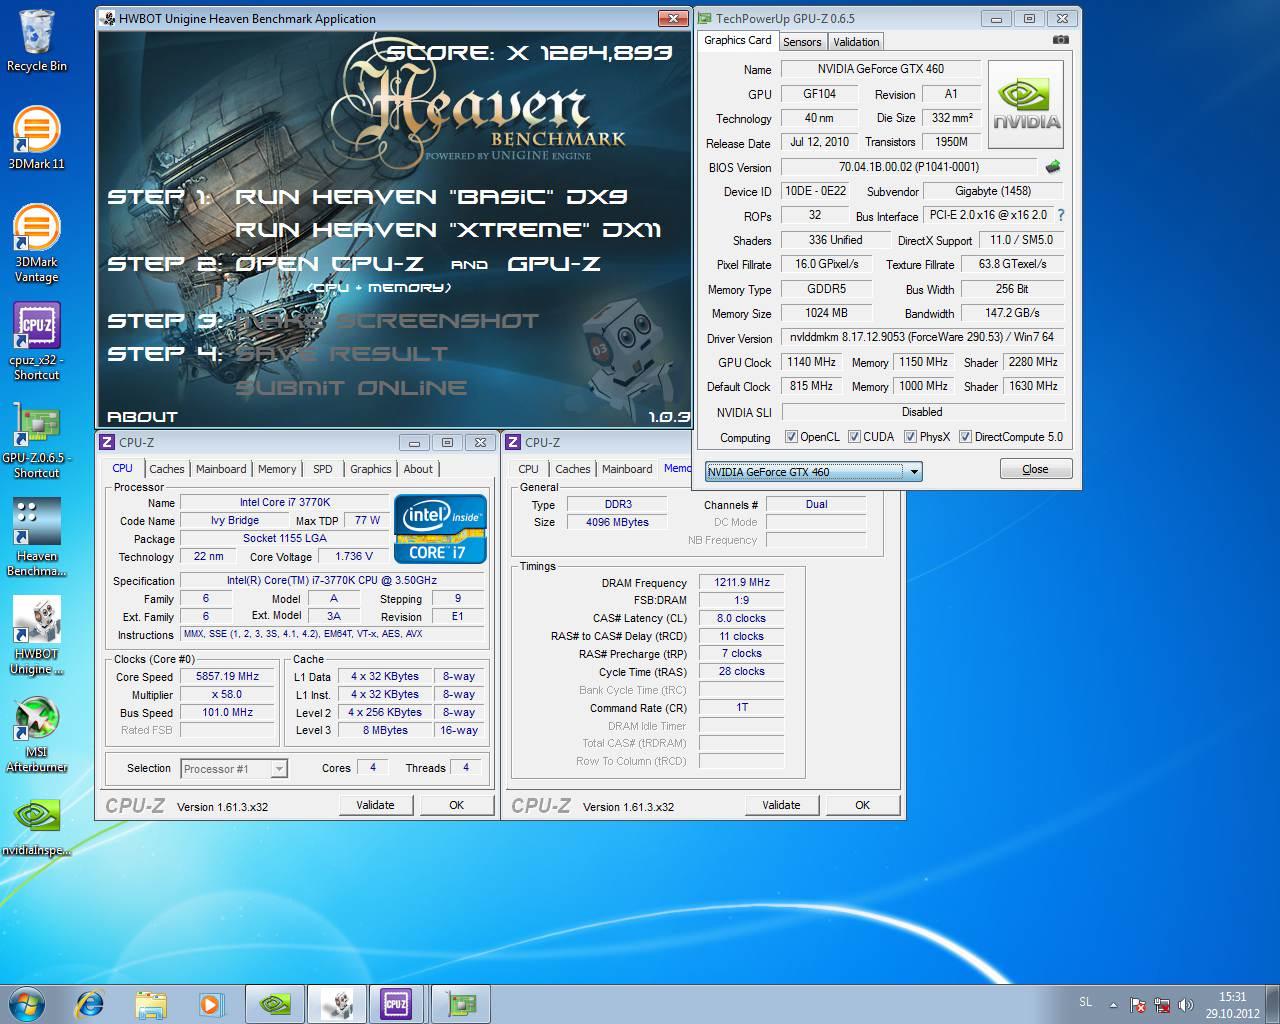Click the Multiplier value x 58.0
The height and width of the screenshot is (1024, 1280).
[x=227, y=695]
